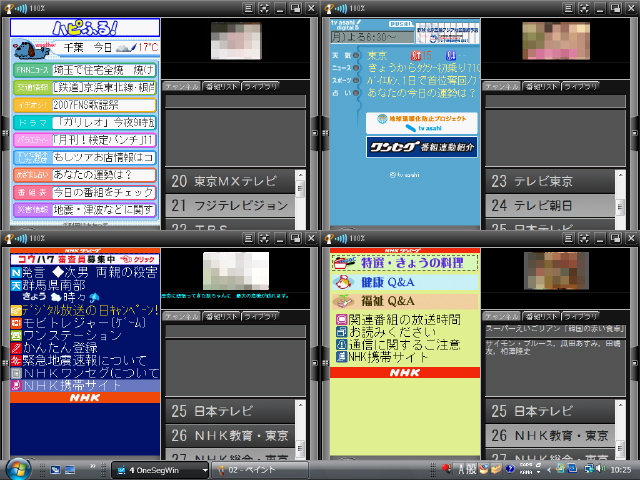
Task: Select the 占い bullet in tv asahi panel
Action: [356, 93]
